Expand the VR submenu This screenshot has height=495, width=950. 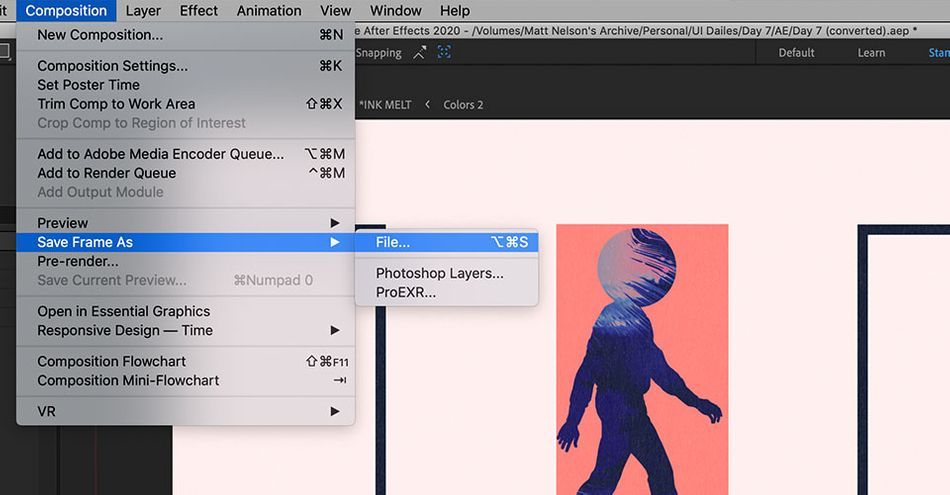click(x=185, y=411)
